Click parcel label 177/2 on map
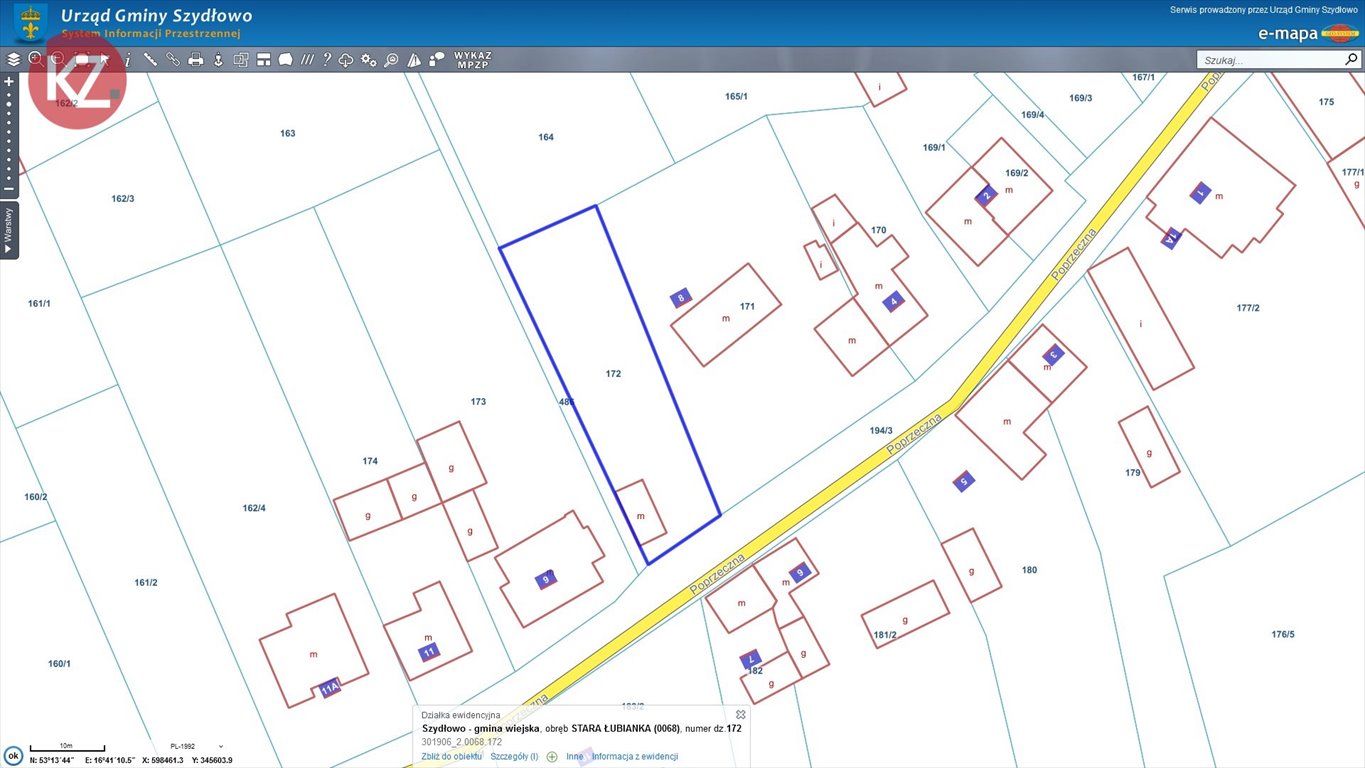This screenshot has height=768, width=1365. (x=1248, y=308)
